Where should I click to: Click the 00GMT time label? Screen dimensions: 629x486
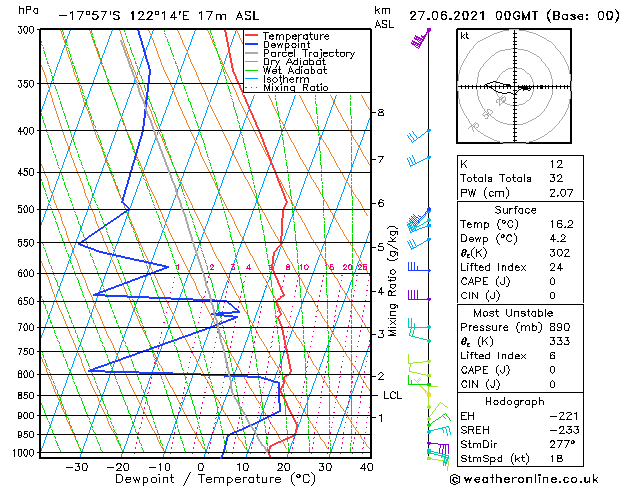[516, 16]
